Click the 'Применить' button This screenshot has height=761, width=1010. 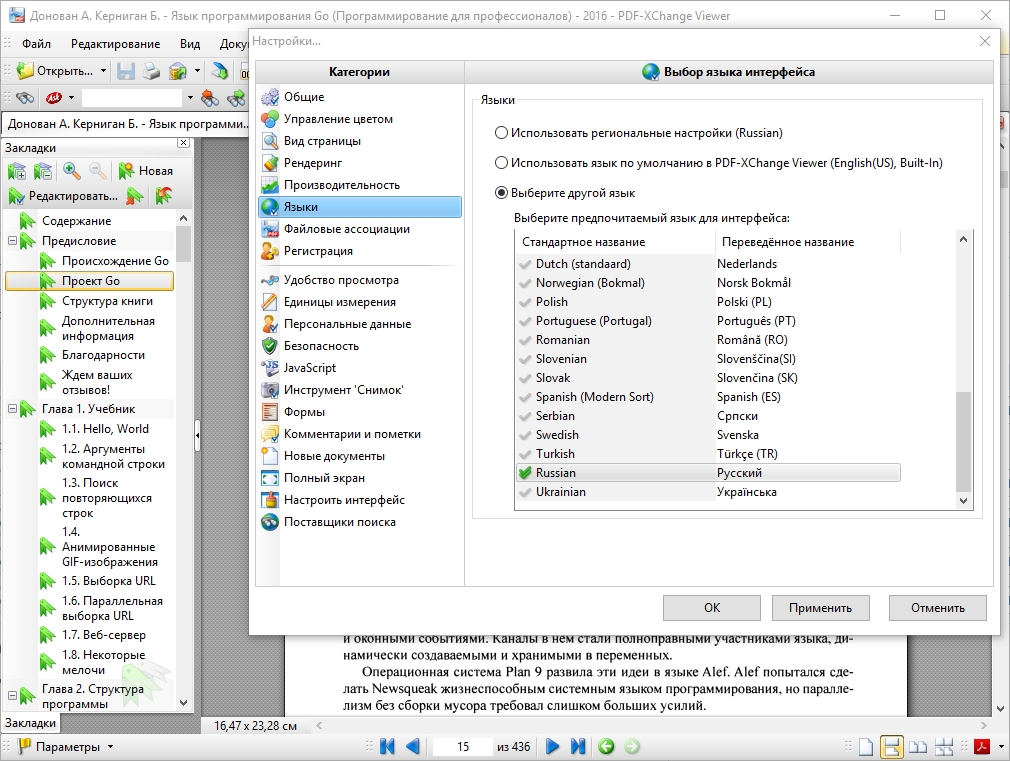tap(821, 608)
